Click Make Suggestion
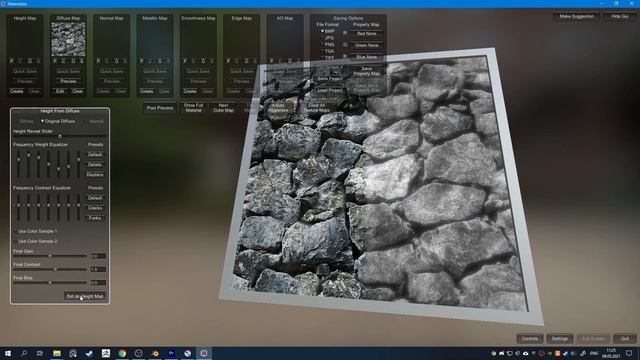This screenshot has height=360, width=640. (577, 17)
